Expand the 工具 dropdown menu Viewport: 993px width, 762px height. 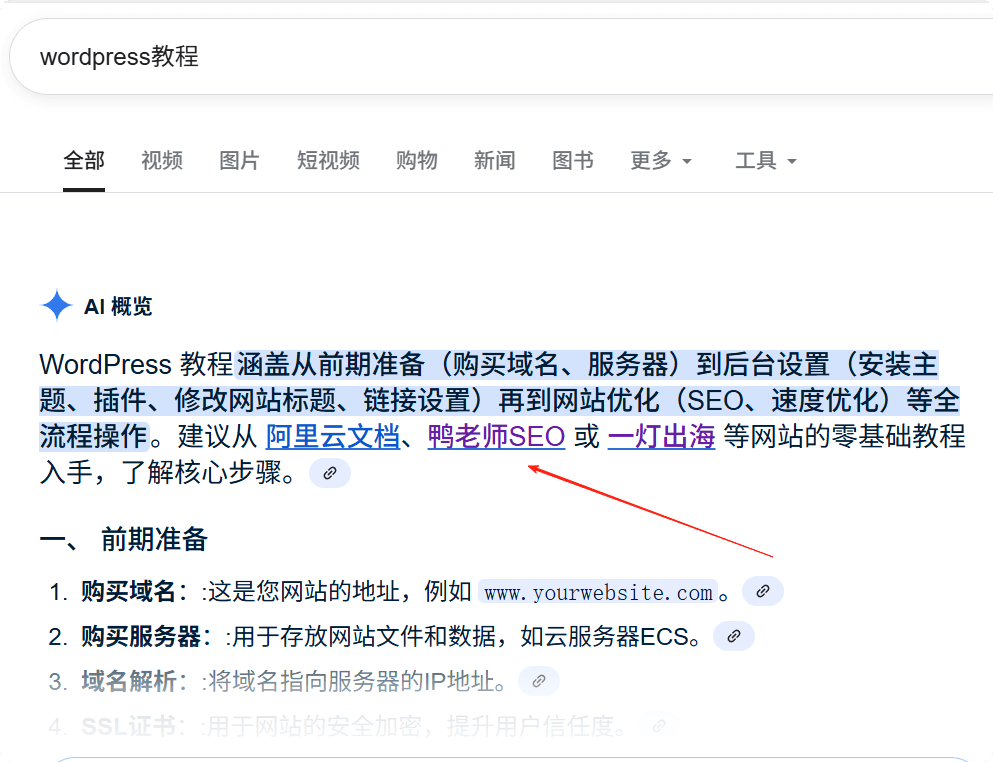click(x=765, y=161)
